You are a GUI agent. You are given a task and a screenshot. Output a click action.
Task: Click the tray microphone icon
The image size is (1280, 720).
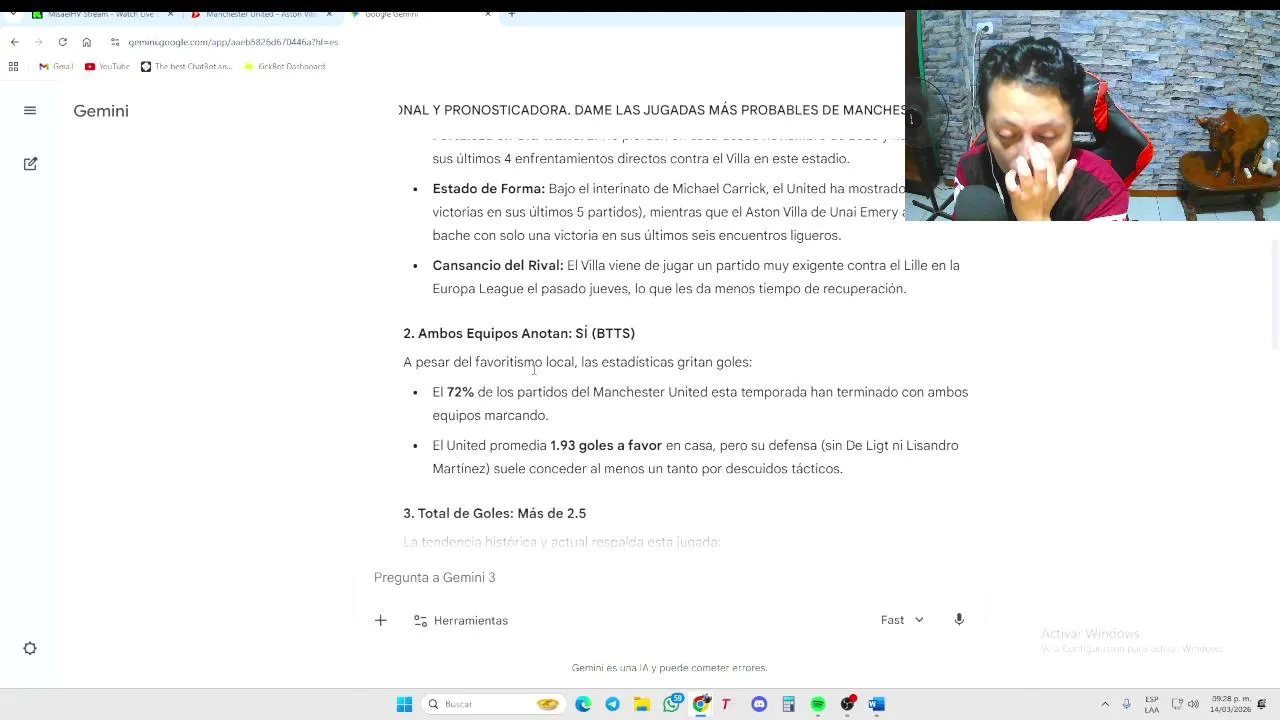(1127, 704)
